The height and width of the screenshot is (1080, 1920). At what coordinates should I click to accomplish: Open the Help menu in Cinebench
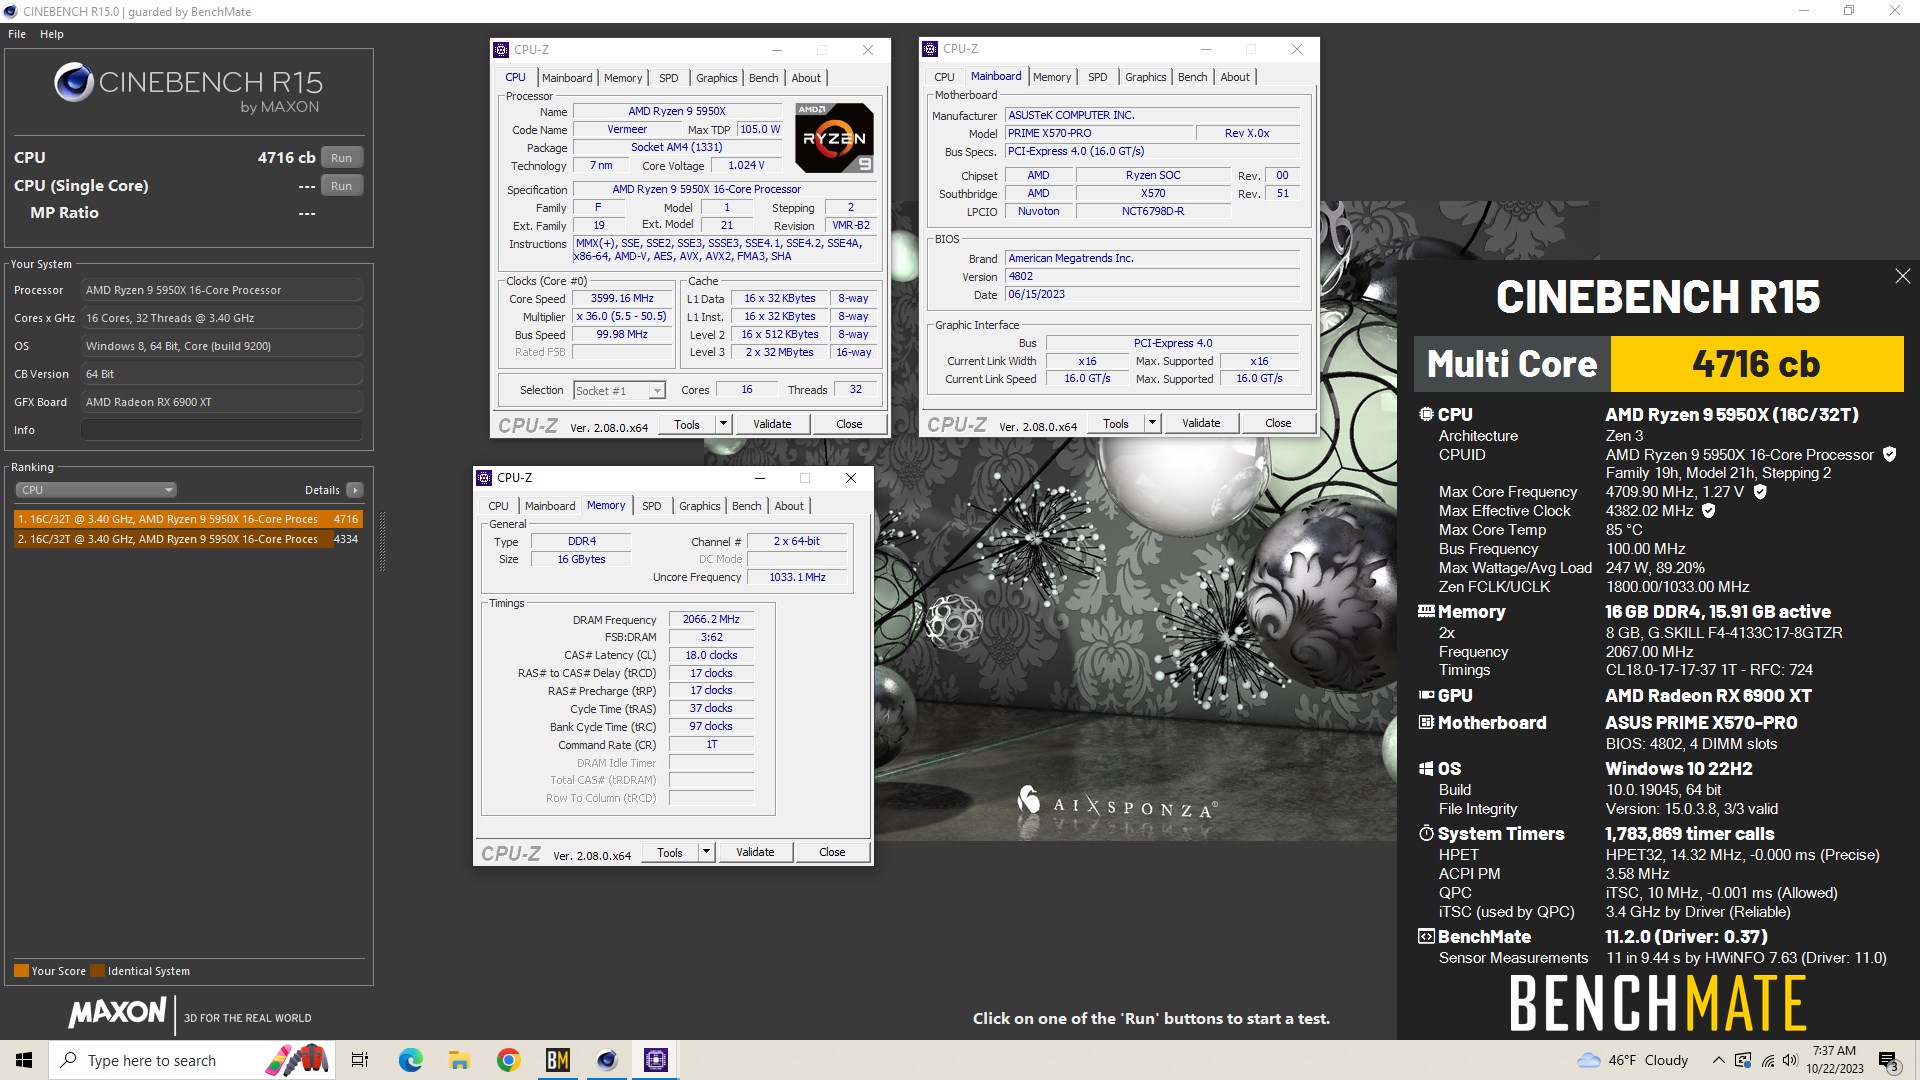point(52,34)
